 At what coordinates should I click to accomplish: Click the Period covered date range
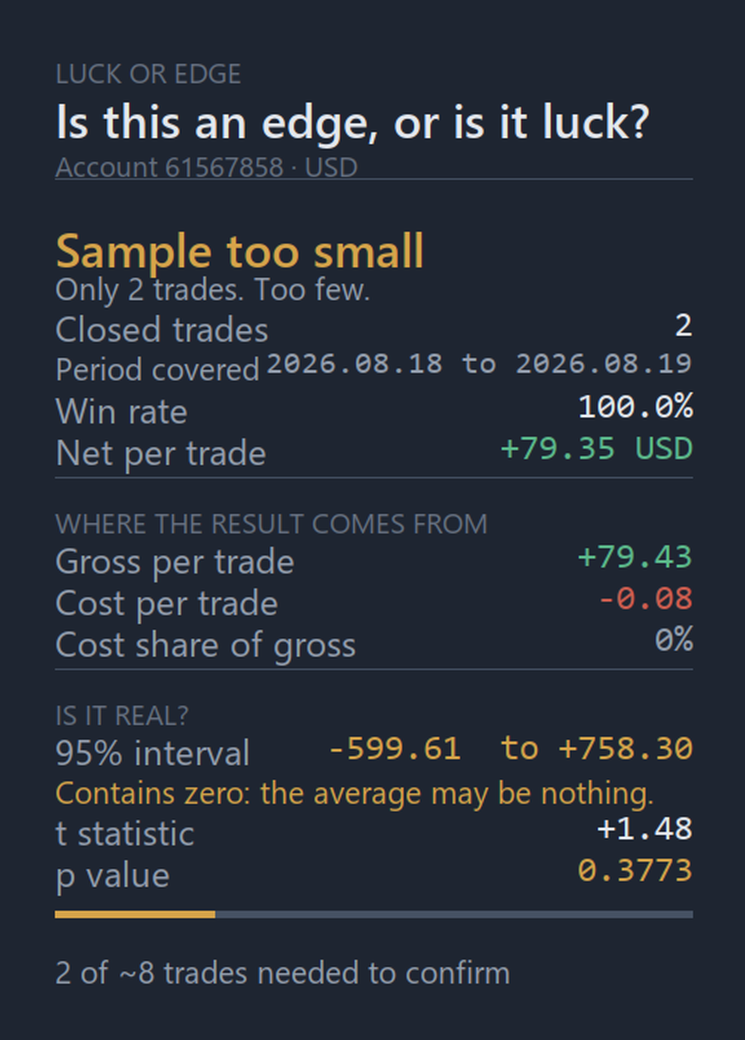pos(480,364)
